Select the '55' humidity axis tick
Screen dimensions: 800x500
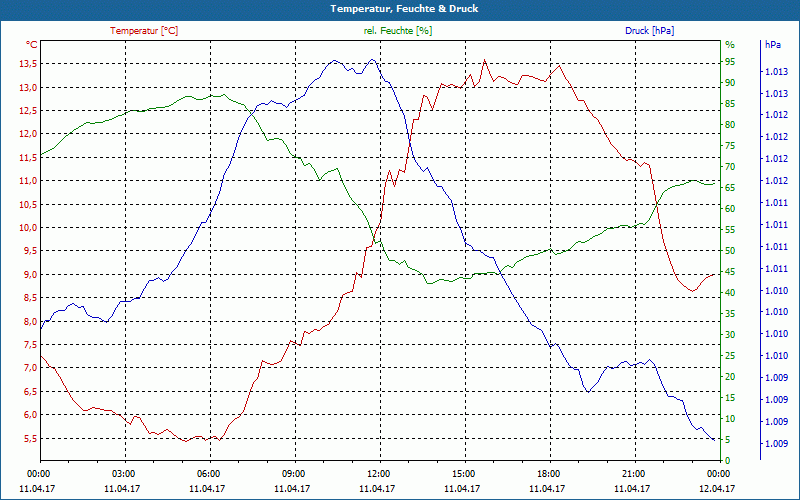click(x=730, y=230)
